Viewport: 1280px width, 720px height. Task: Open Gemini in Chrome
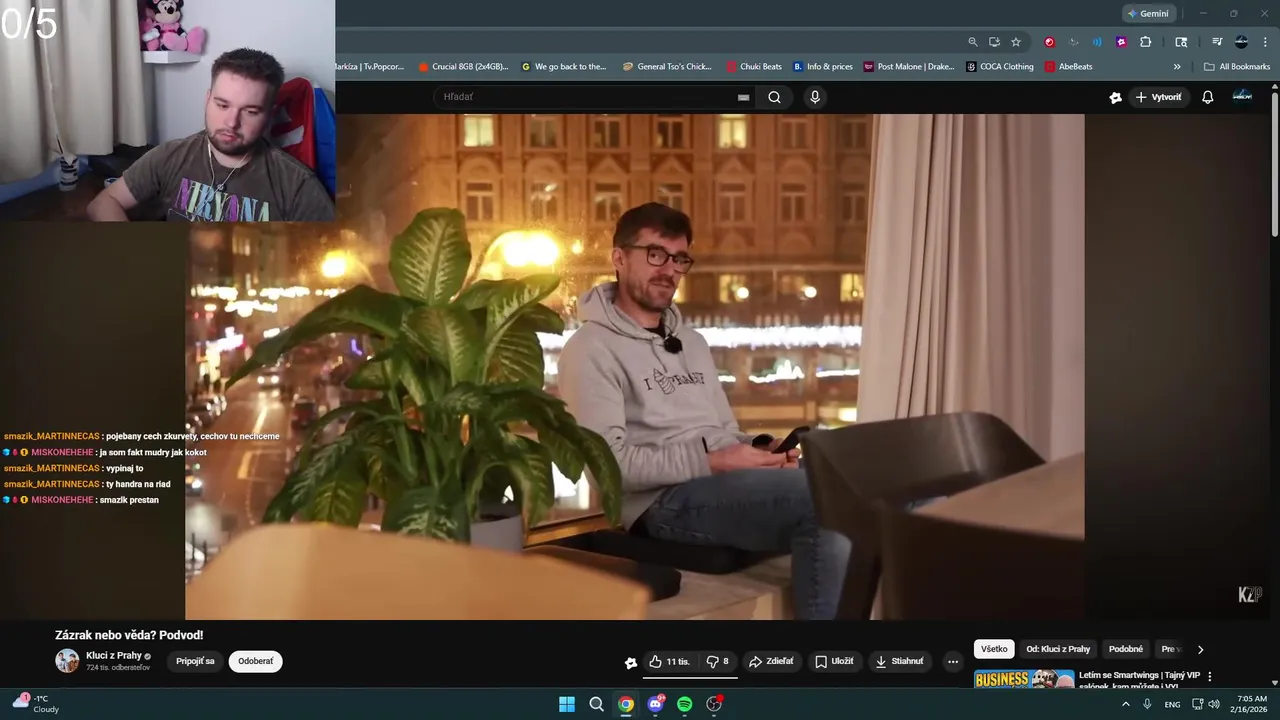[1147, 13]
